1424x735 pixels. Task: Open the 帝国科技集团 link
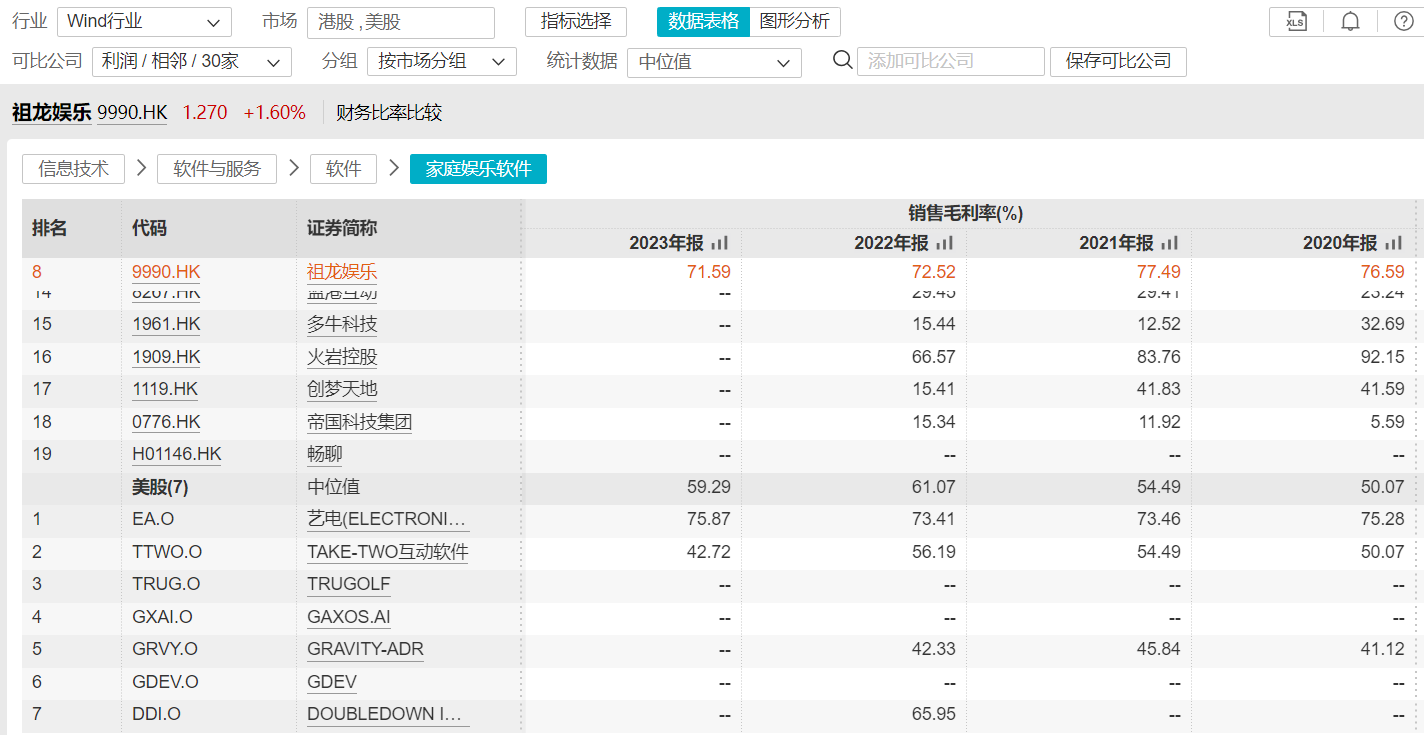(x=359, y=422)
